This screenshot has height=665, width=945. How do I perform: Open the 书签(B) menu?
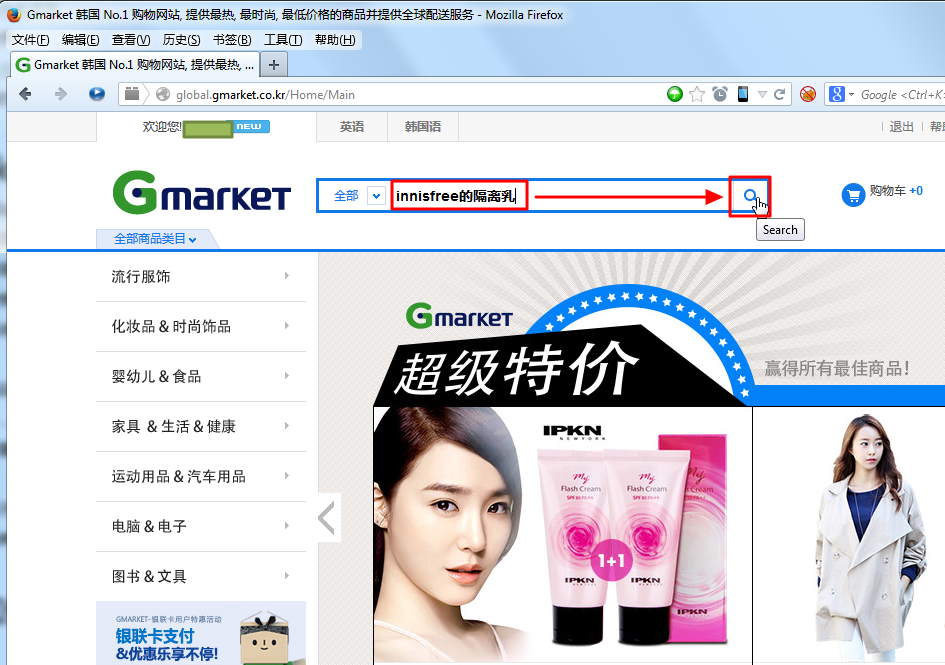[232, 40]
